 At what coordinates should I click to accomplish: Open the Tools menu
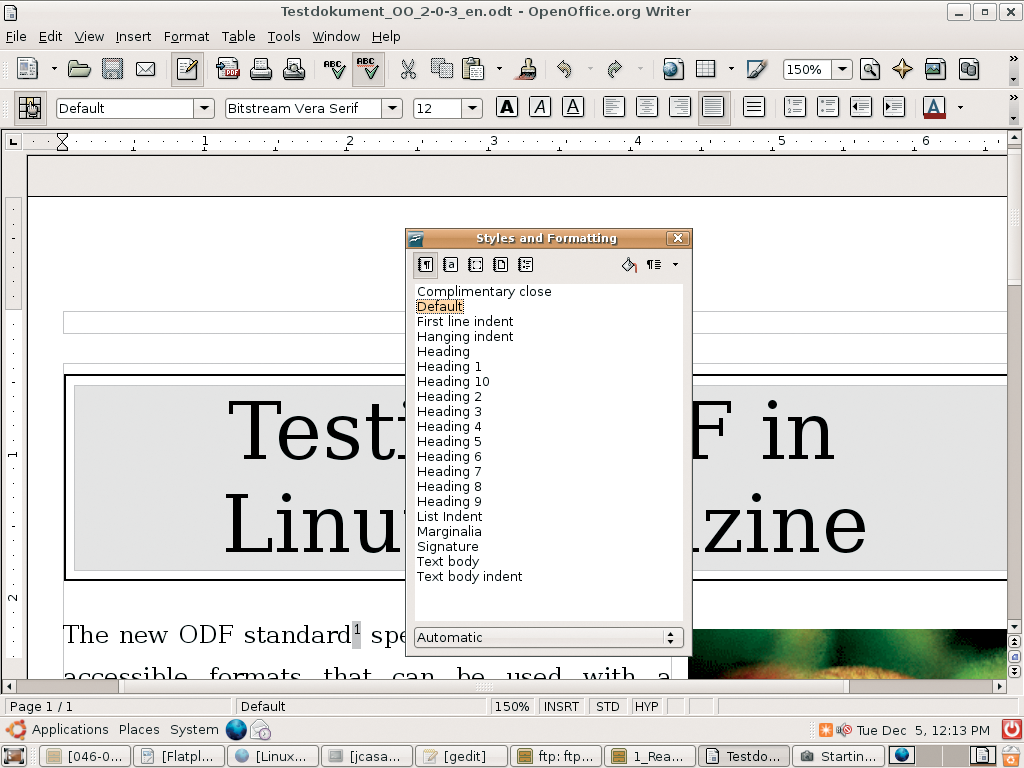click(x=284, y=37)
